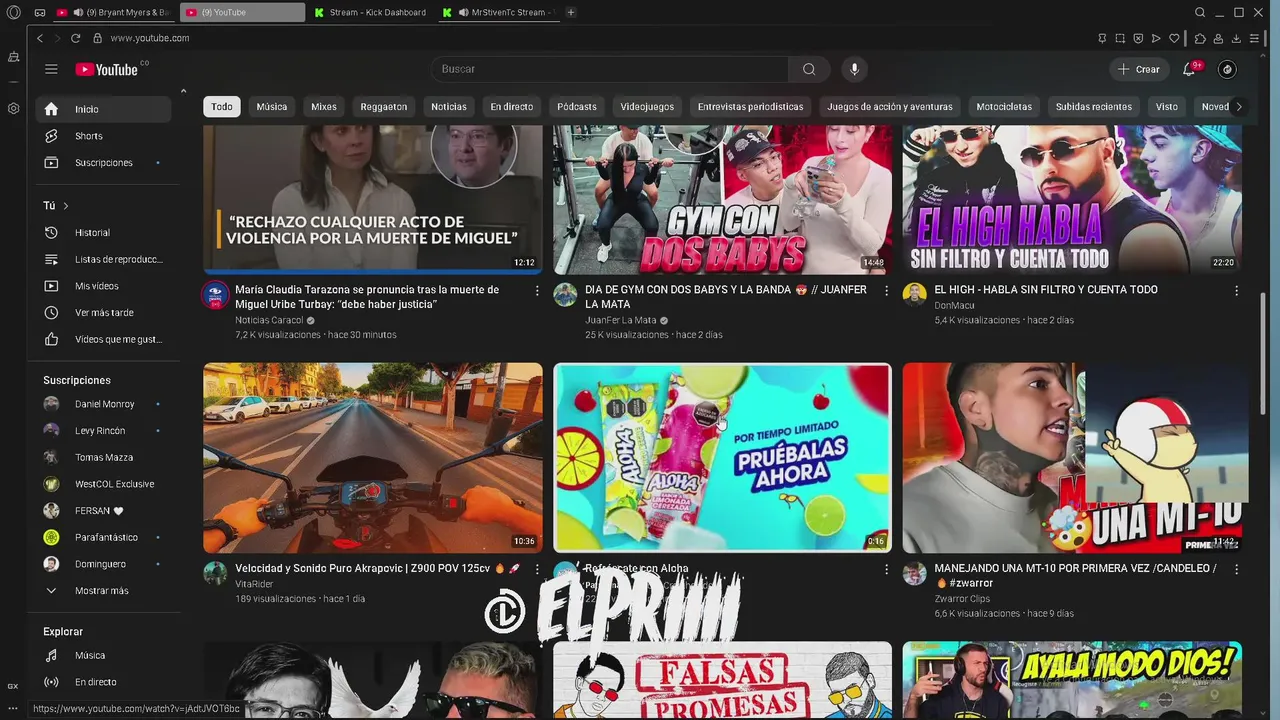Viewport: 1280px width, 720px height.
Task: Open browser extensions cube icon
Action: click(1200, 38)
